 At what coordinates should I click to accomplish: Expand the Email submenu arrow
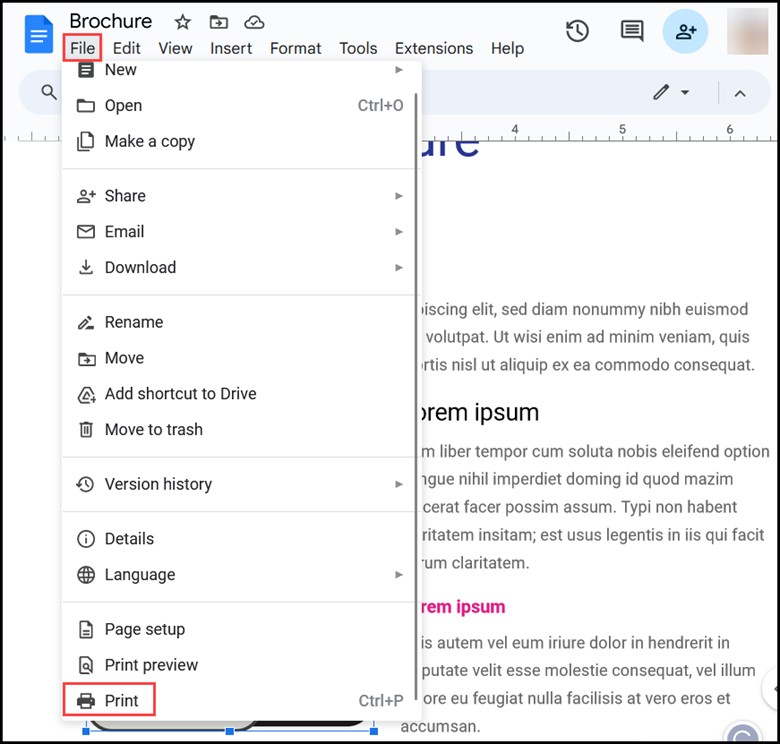[x=398, y=232]
